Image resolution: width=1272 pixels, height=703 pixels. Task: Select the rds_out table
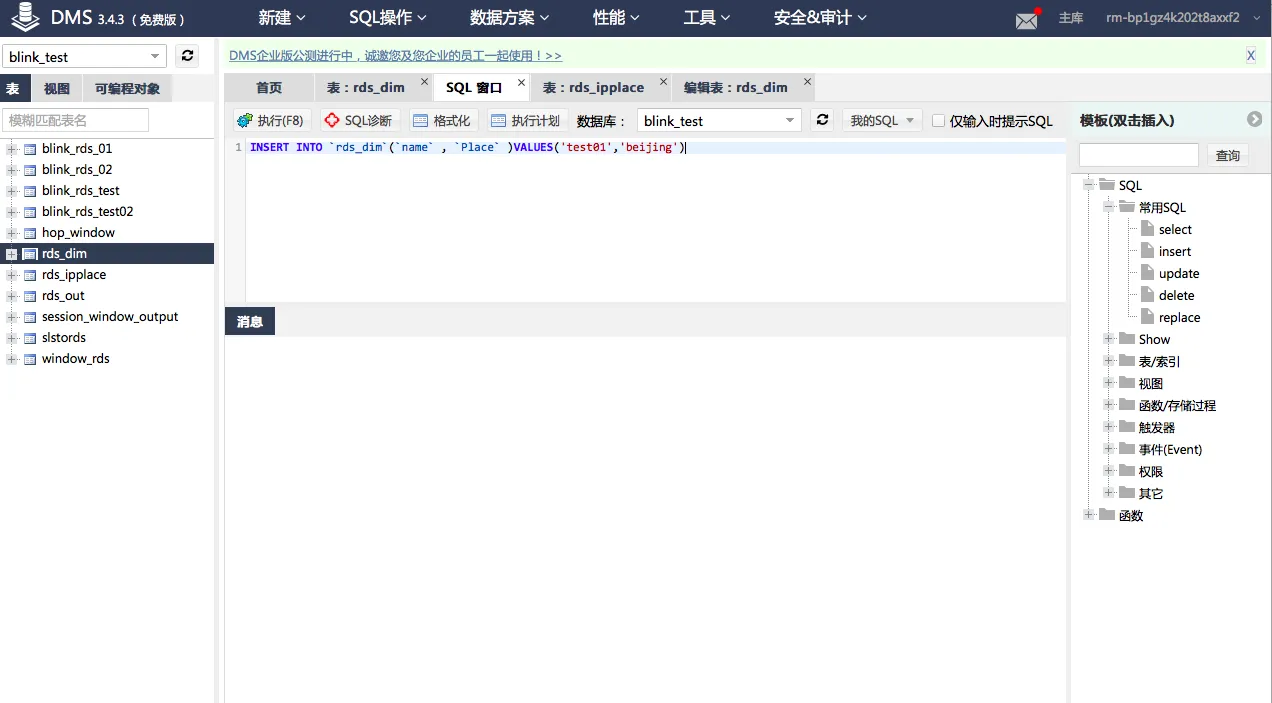point(63,296)
